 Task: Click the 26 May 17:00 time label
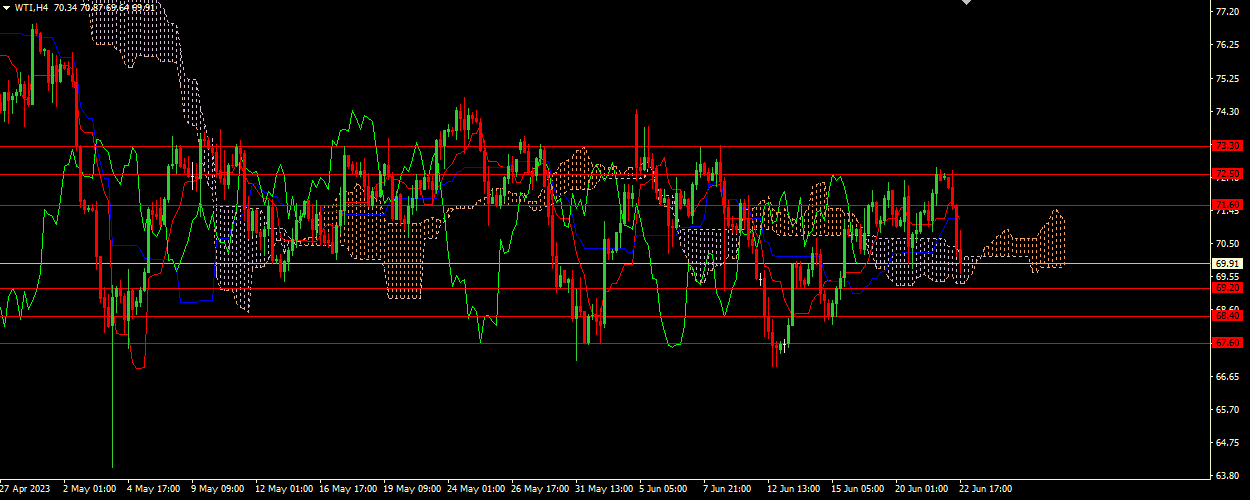pyautogui.click(x=541, y=489)
